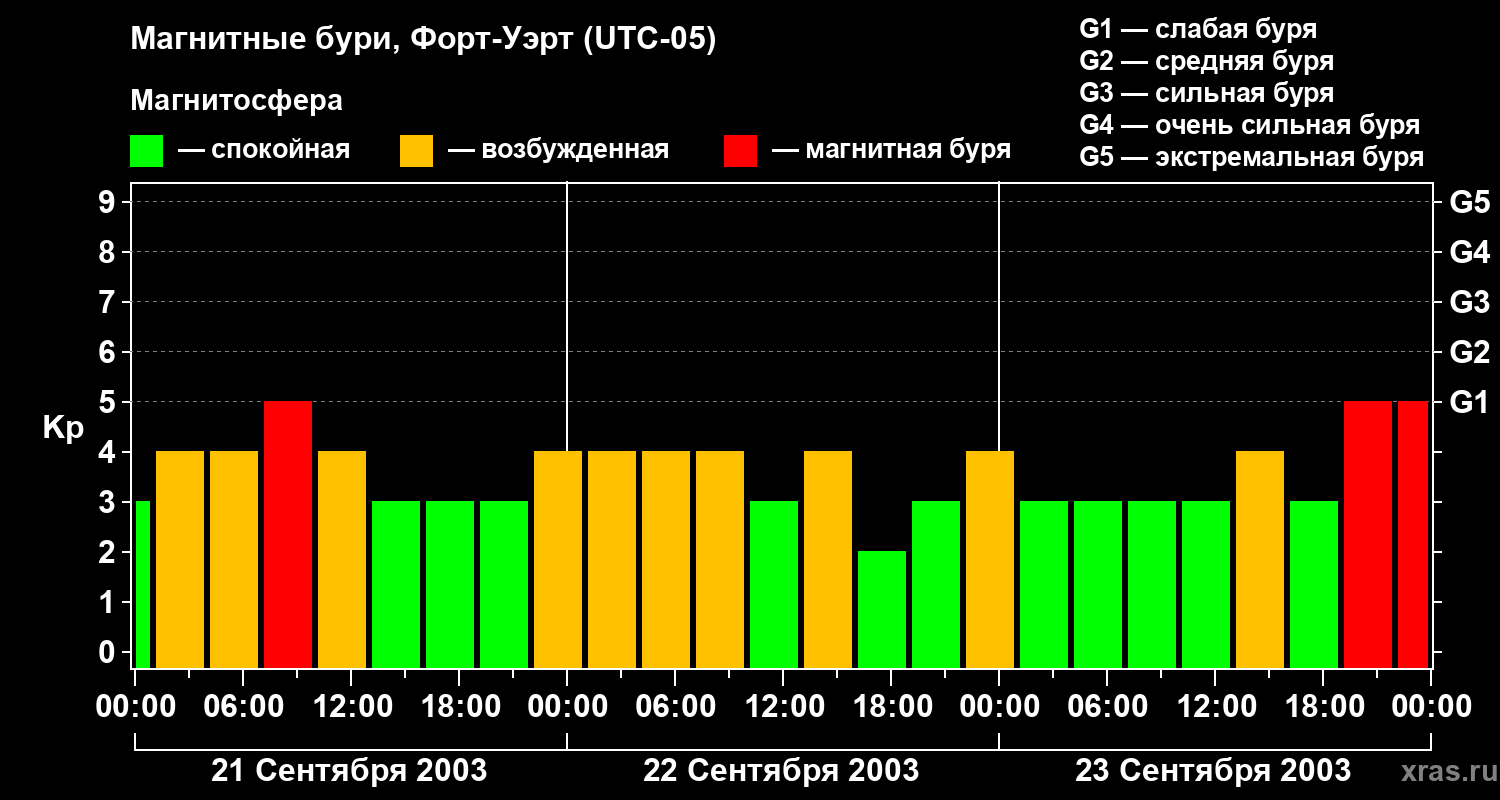Click the '12:00' time label of 22 Сентября
This screenshot has height=800, width=1500.
tap(783, 708)
